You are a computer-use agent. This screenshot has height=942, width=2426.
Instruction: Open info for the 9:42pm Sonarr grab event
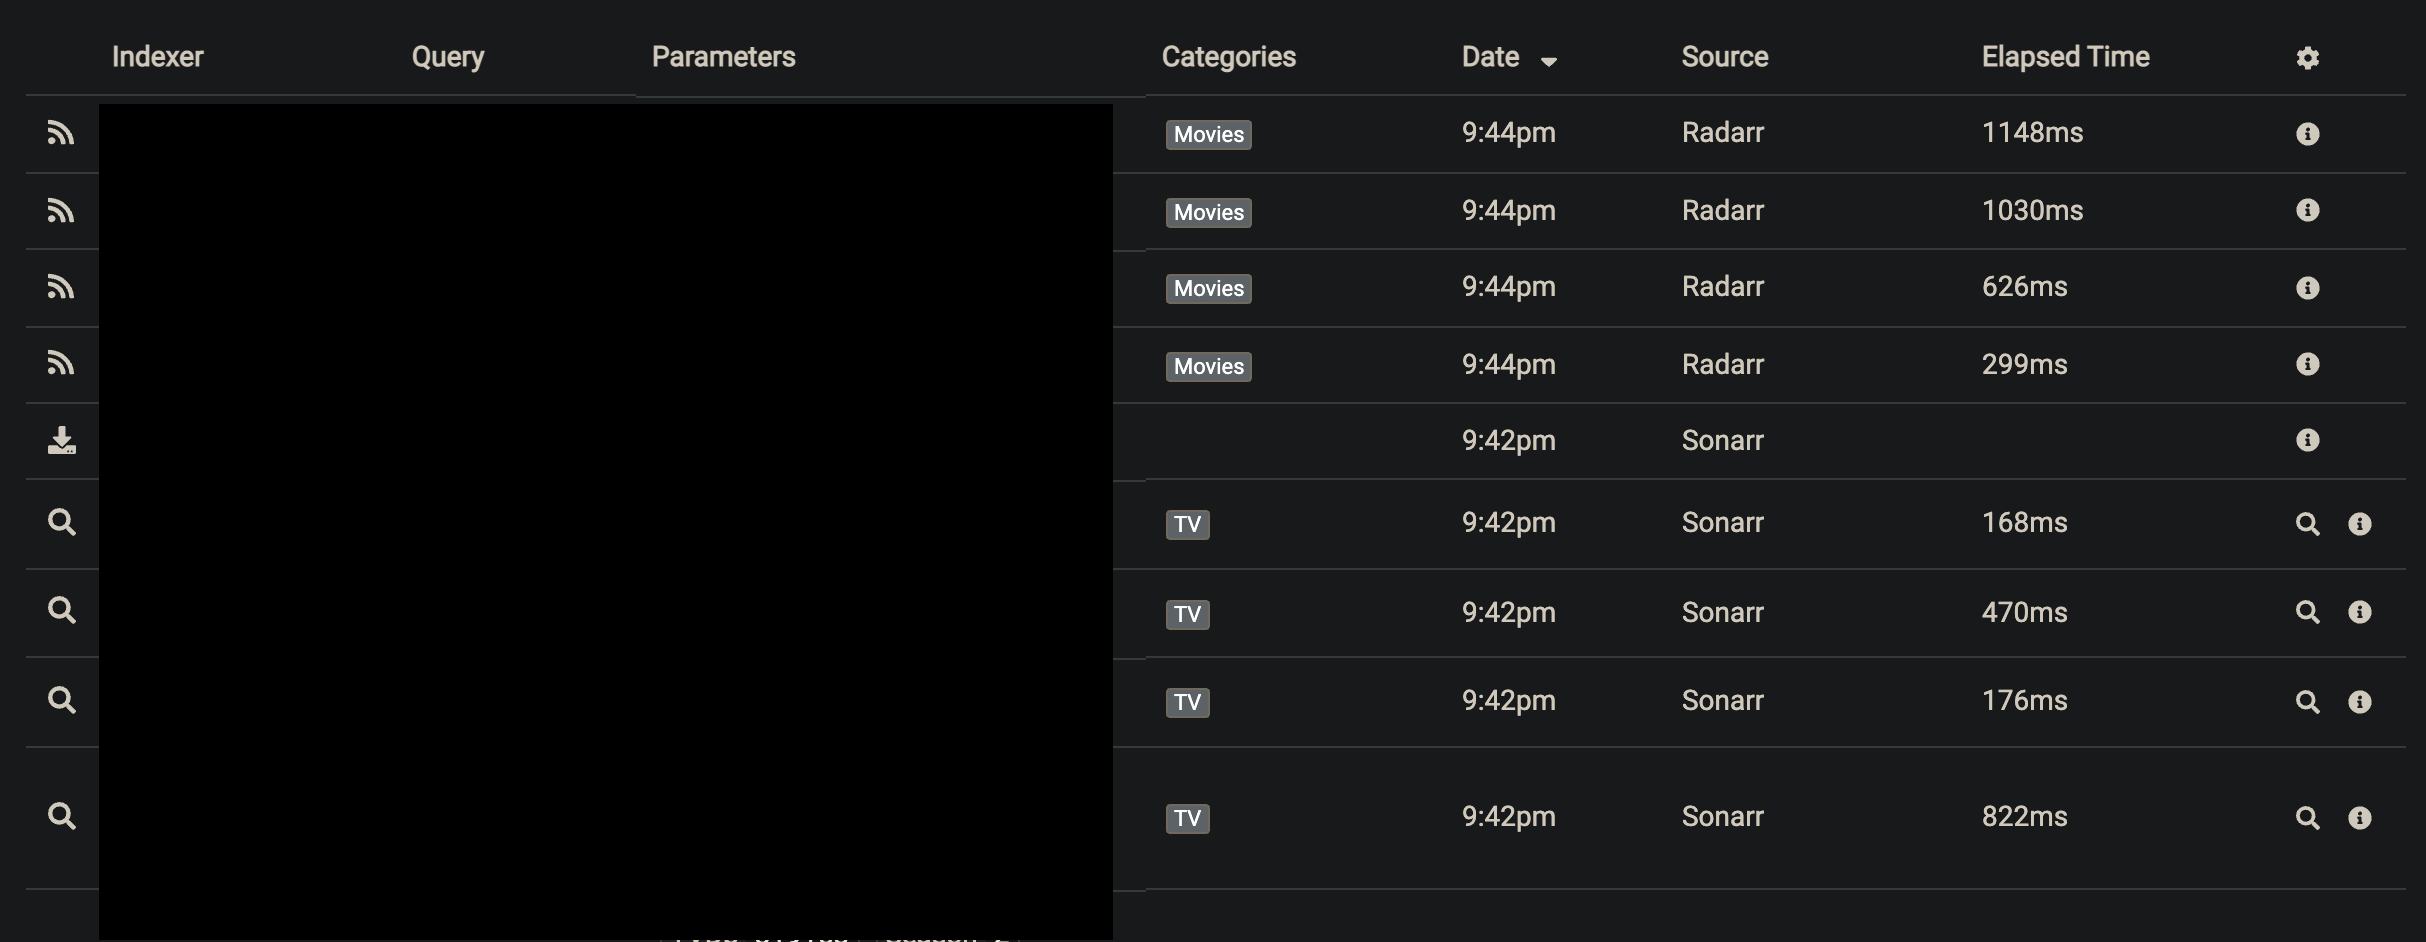(2308, 440)
